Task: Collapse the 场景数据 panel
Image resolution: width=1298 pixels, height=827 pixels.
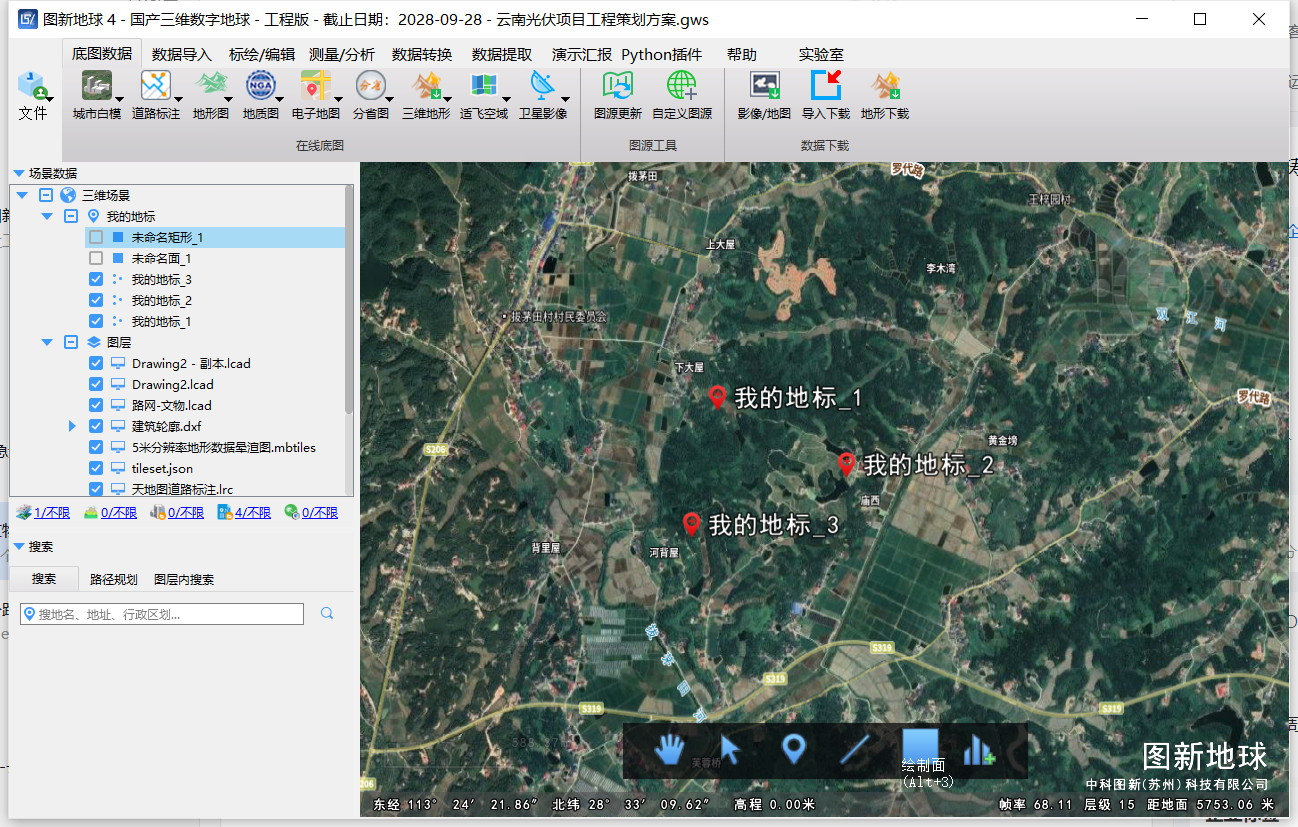Action: 19,173
